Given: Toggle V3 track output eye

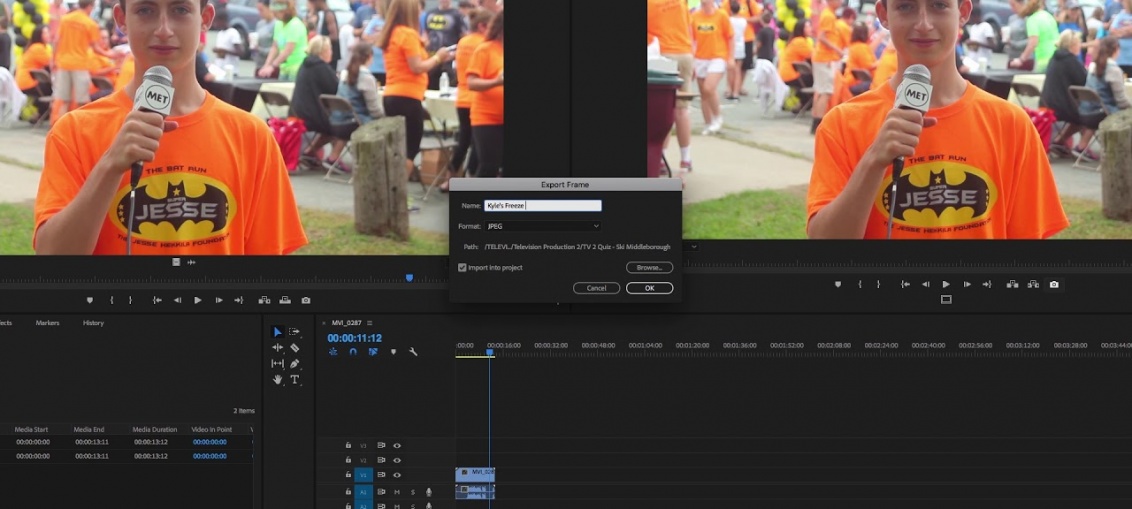Looking at the screenshot, I should [396, 445].
